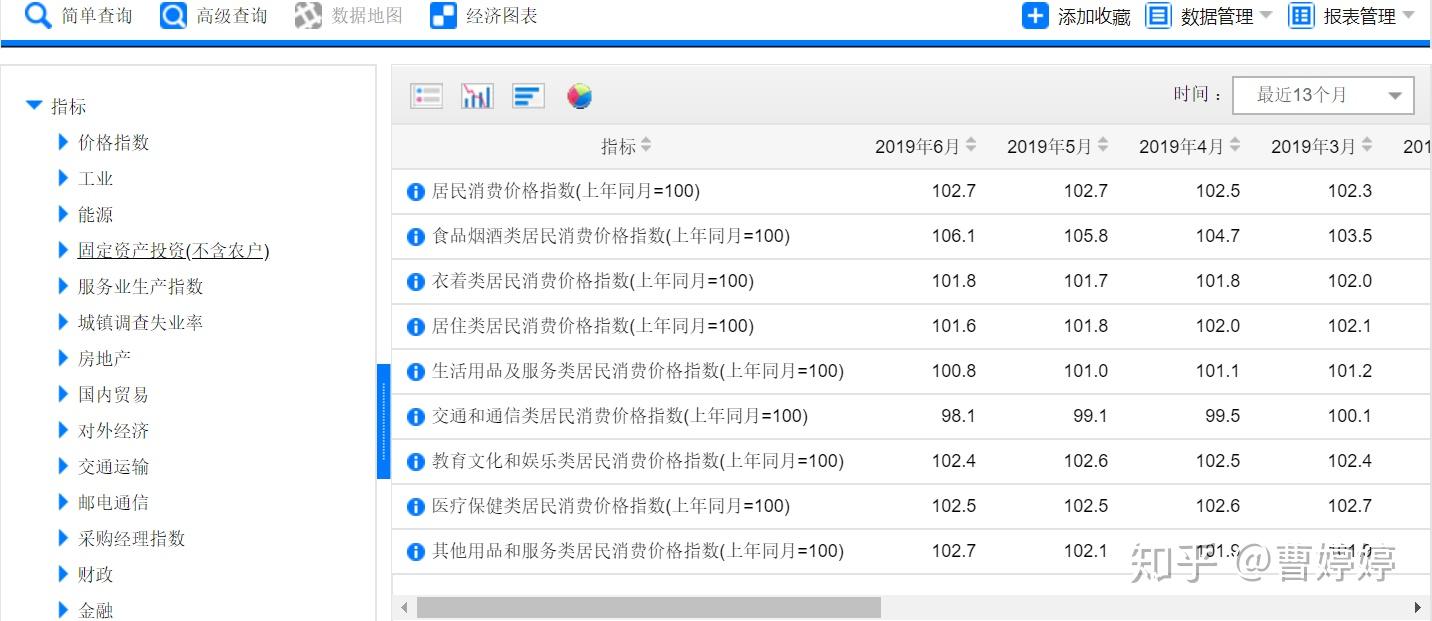The image size is (1432, 621).
Task: Collapse the 指标 root tree node
Action: tap(35, 106)
